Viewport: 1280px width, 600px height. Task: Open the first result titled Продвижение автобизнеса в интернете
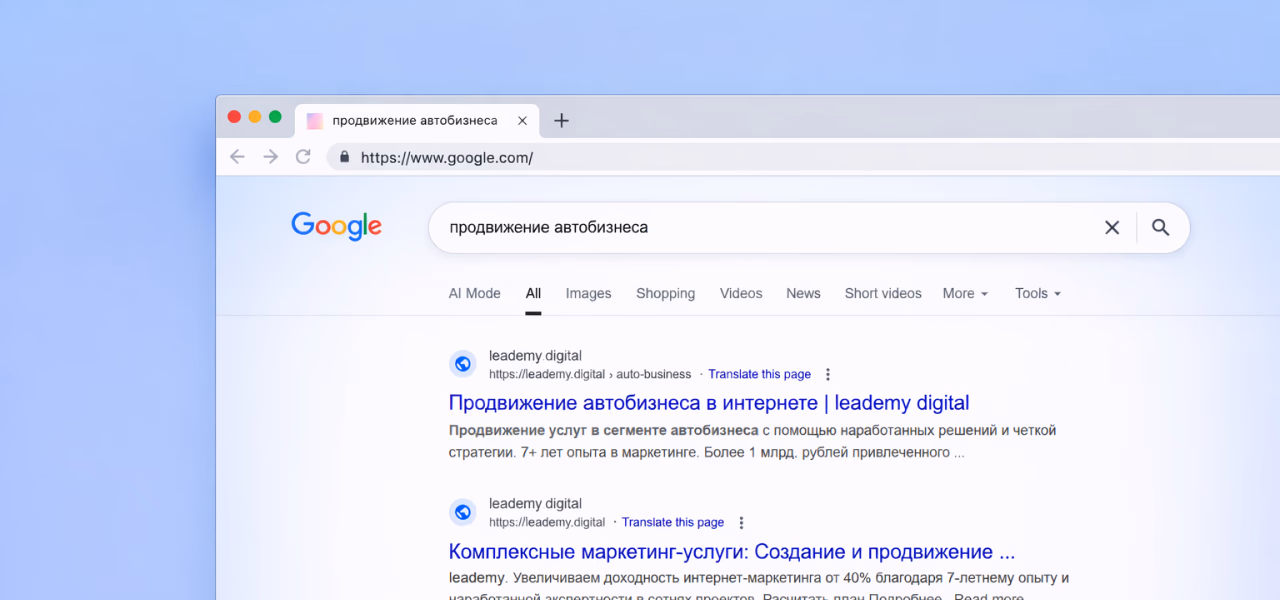(x=708, y=402)
